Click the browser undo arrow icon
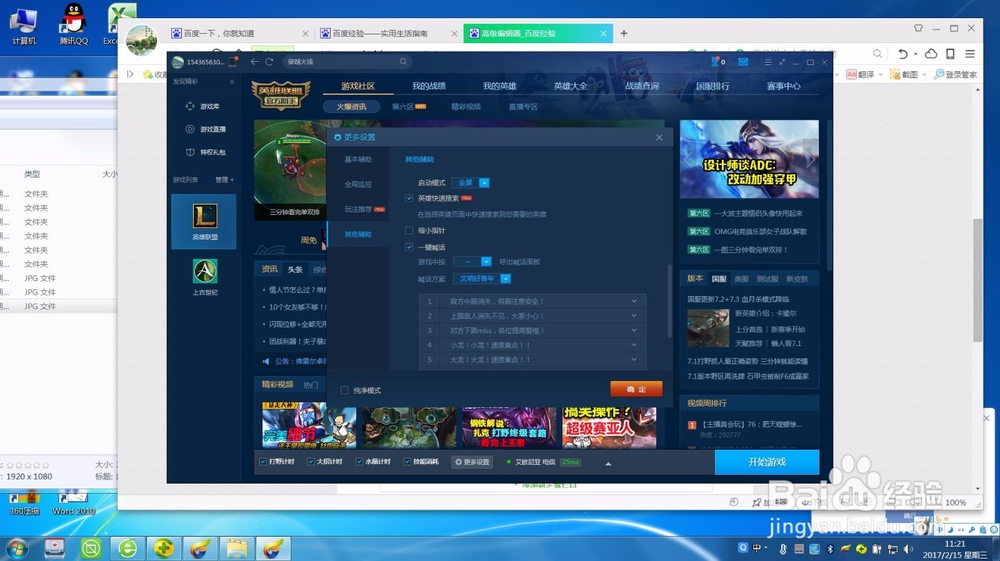 click(902, 54)
